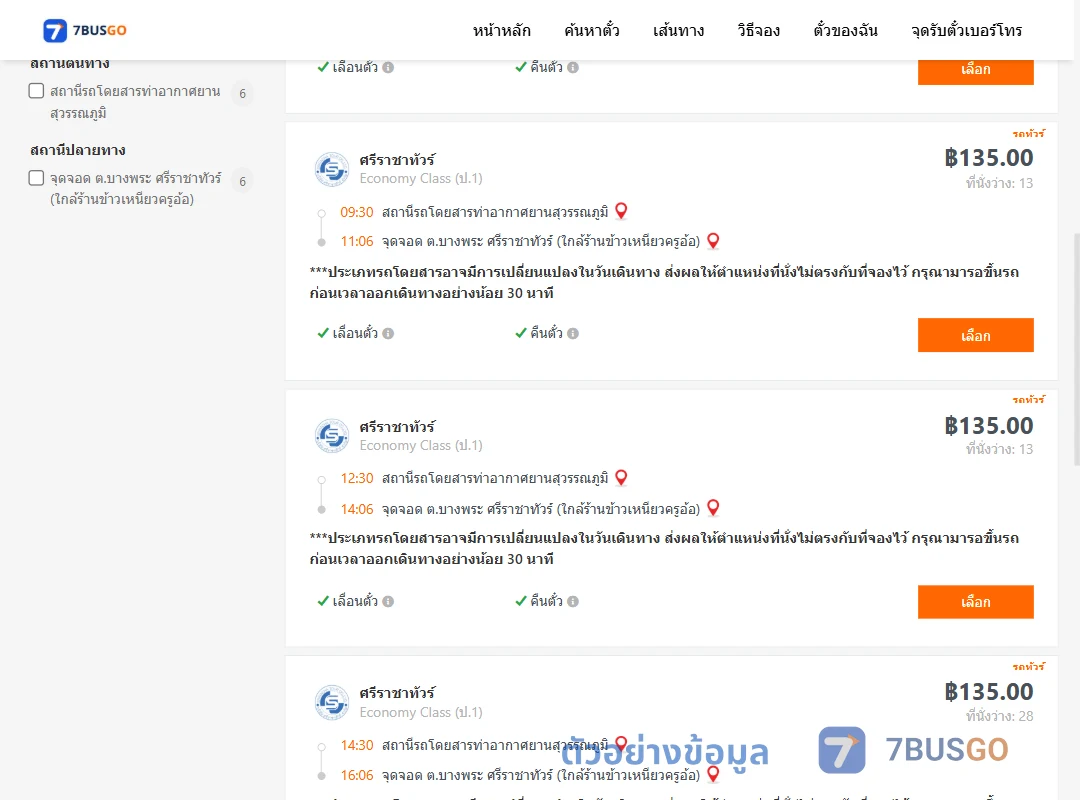Click the 14:06 arrival time text
Viewport: 1080px width, 800px height.
pos(357,509)
